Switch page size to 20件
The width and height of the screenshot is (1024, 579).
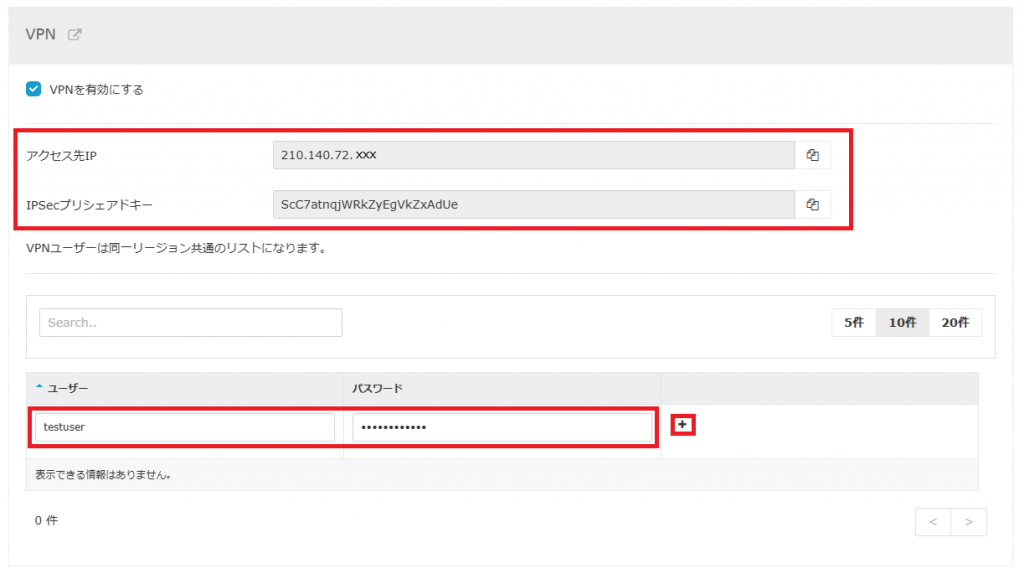click(x=955, y=322)
